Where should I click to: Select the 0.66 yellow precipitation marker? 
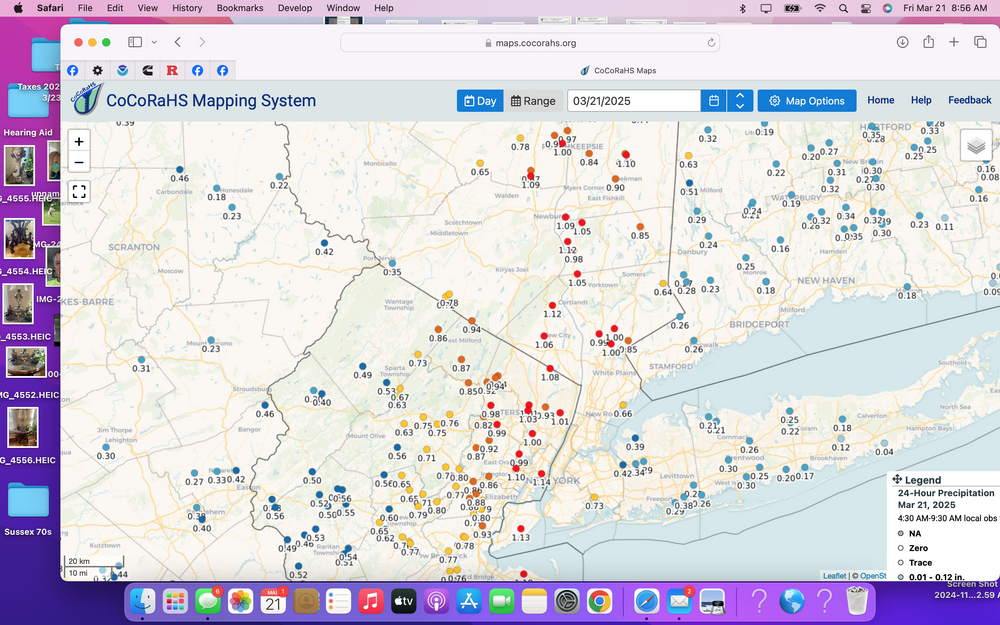coord(622,405)
